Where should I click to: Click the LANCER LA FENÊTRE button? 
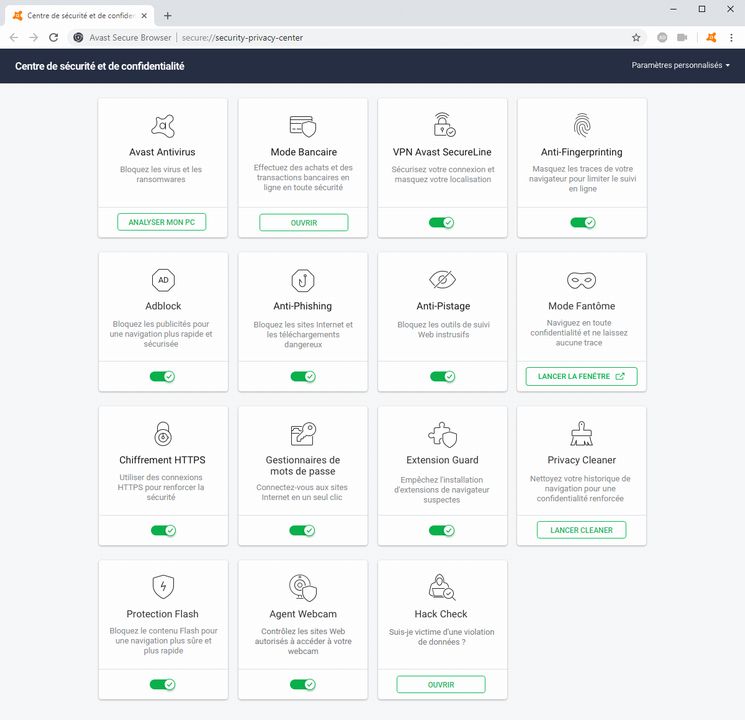click(x=582, y=376)
